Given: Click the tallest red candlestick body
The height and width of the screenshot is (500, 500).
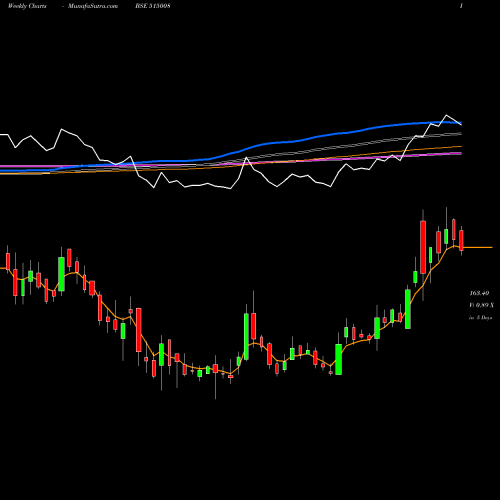Looking at the screenshot, I should (423, 247).
